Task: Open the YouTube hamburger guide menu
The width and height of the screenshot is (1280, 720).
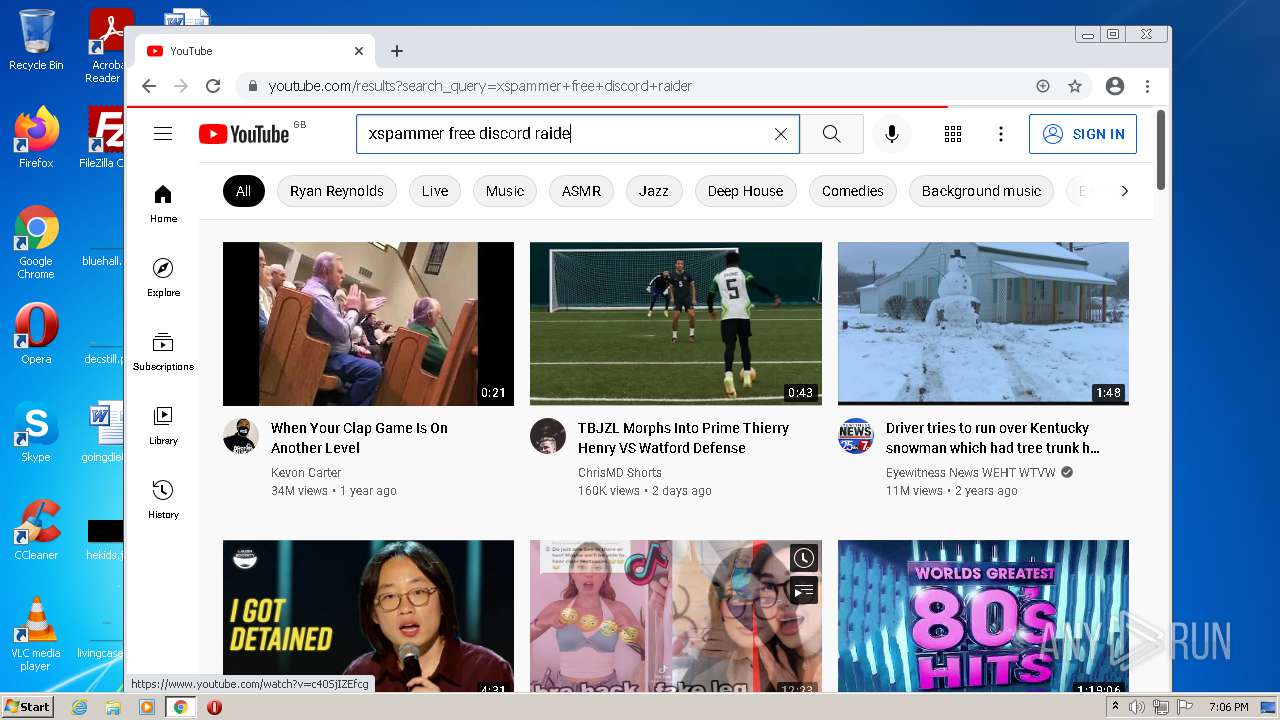Action: [163, 134]
